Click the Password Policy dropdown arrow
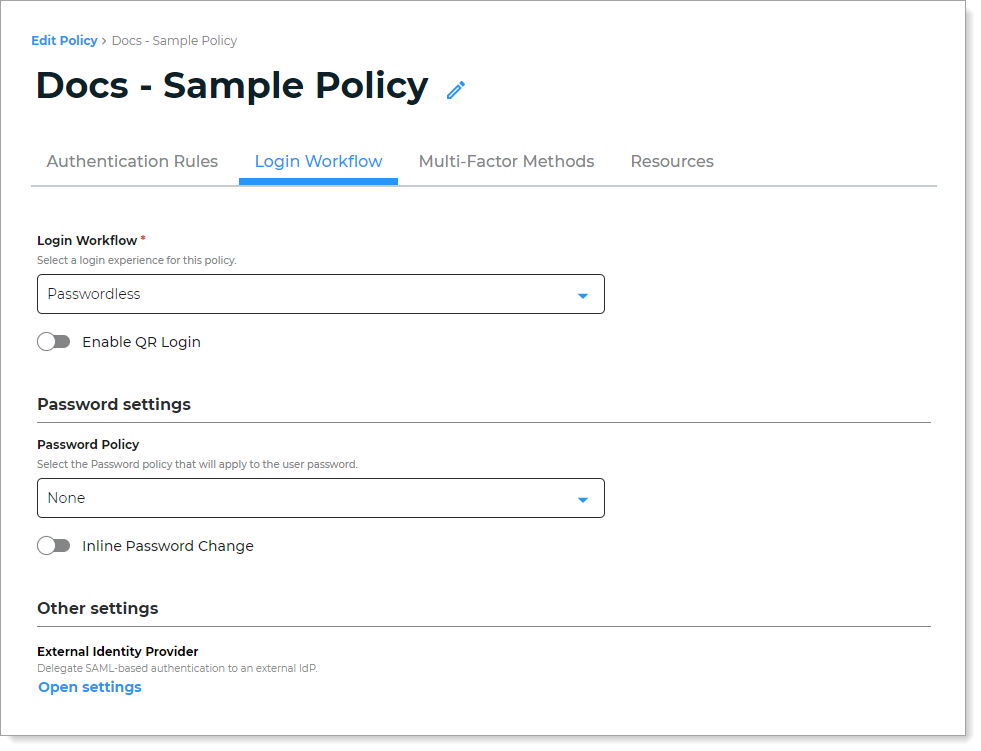The width and height of the screenshot is (981, 751). pyautogui.click(x=582, y=499)
